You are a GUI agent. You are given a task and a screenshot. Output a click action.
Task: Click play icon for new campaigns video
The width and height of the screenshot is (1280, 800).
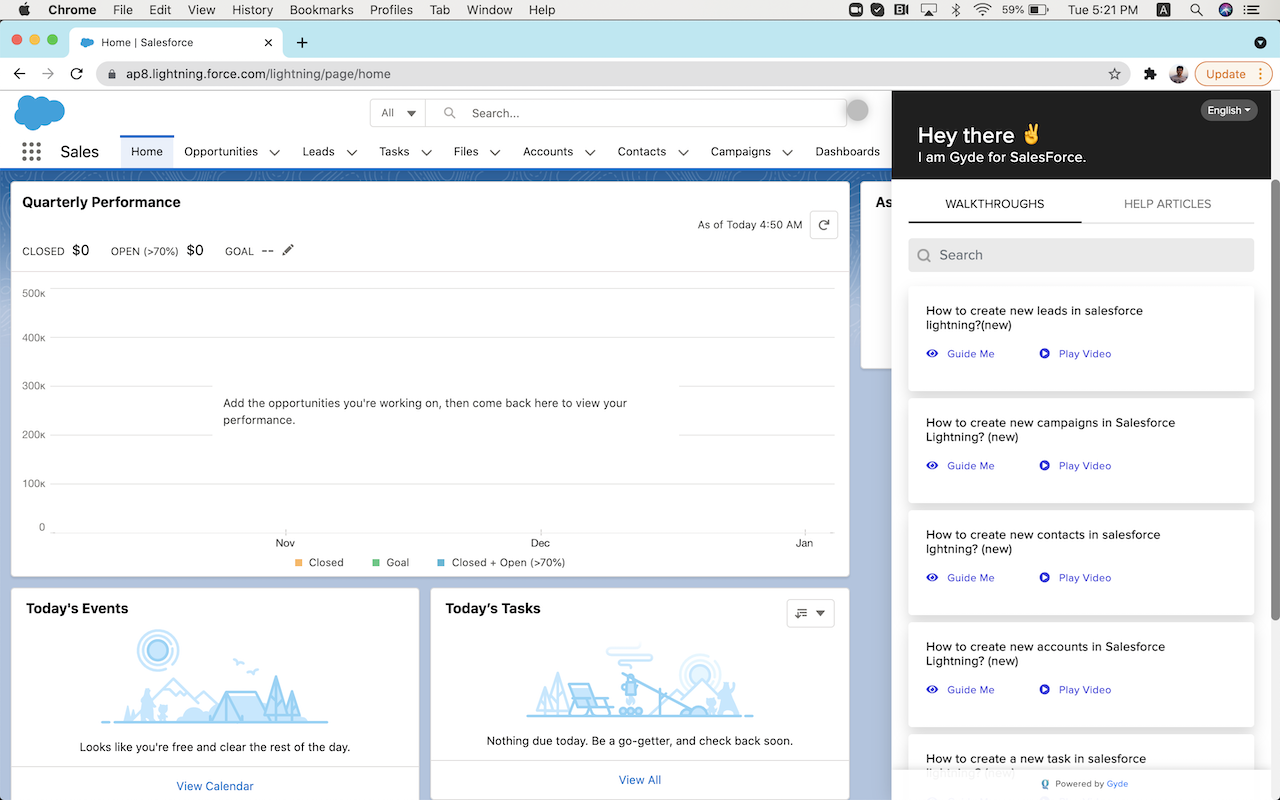tap(1044, 465)
